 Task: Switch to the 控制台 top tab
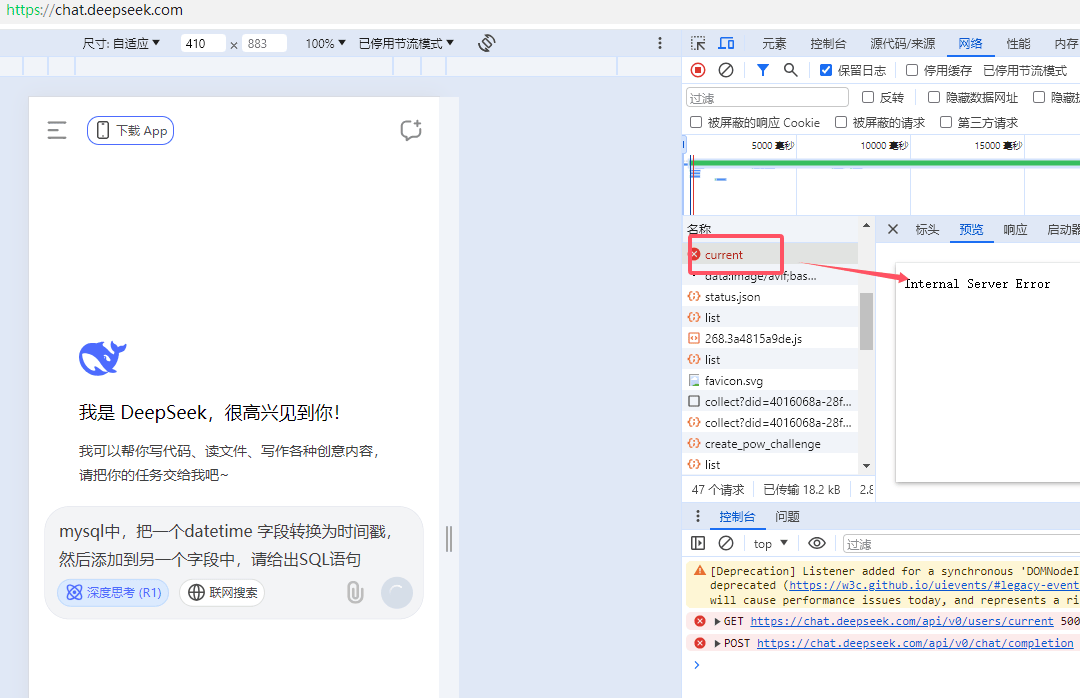click(x=828, y=43)
